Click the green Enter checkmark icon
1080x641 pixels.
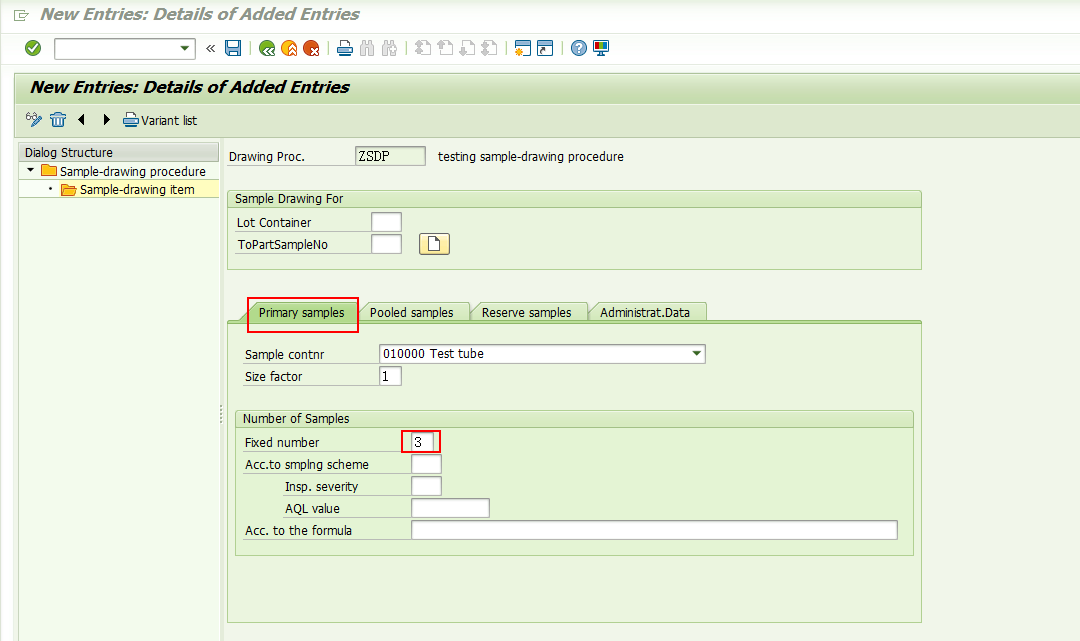click(x=32, y=48)
